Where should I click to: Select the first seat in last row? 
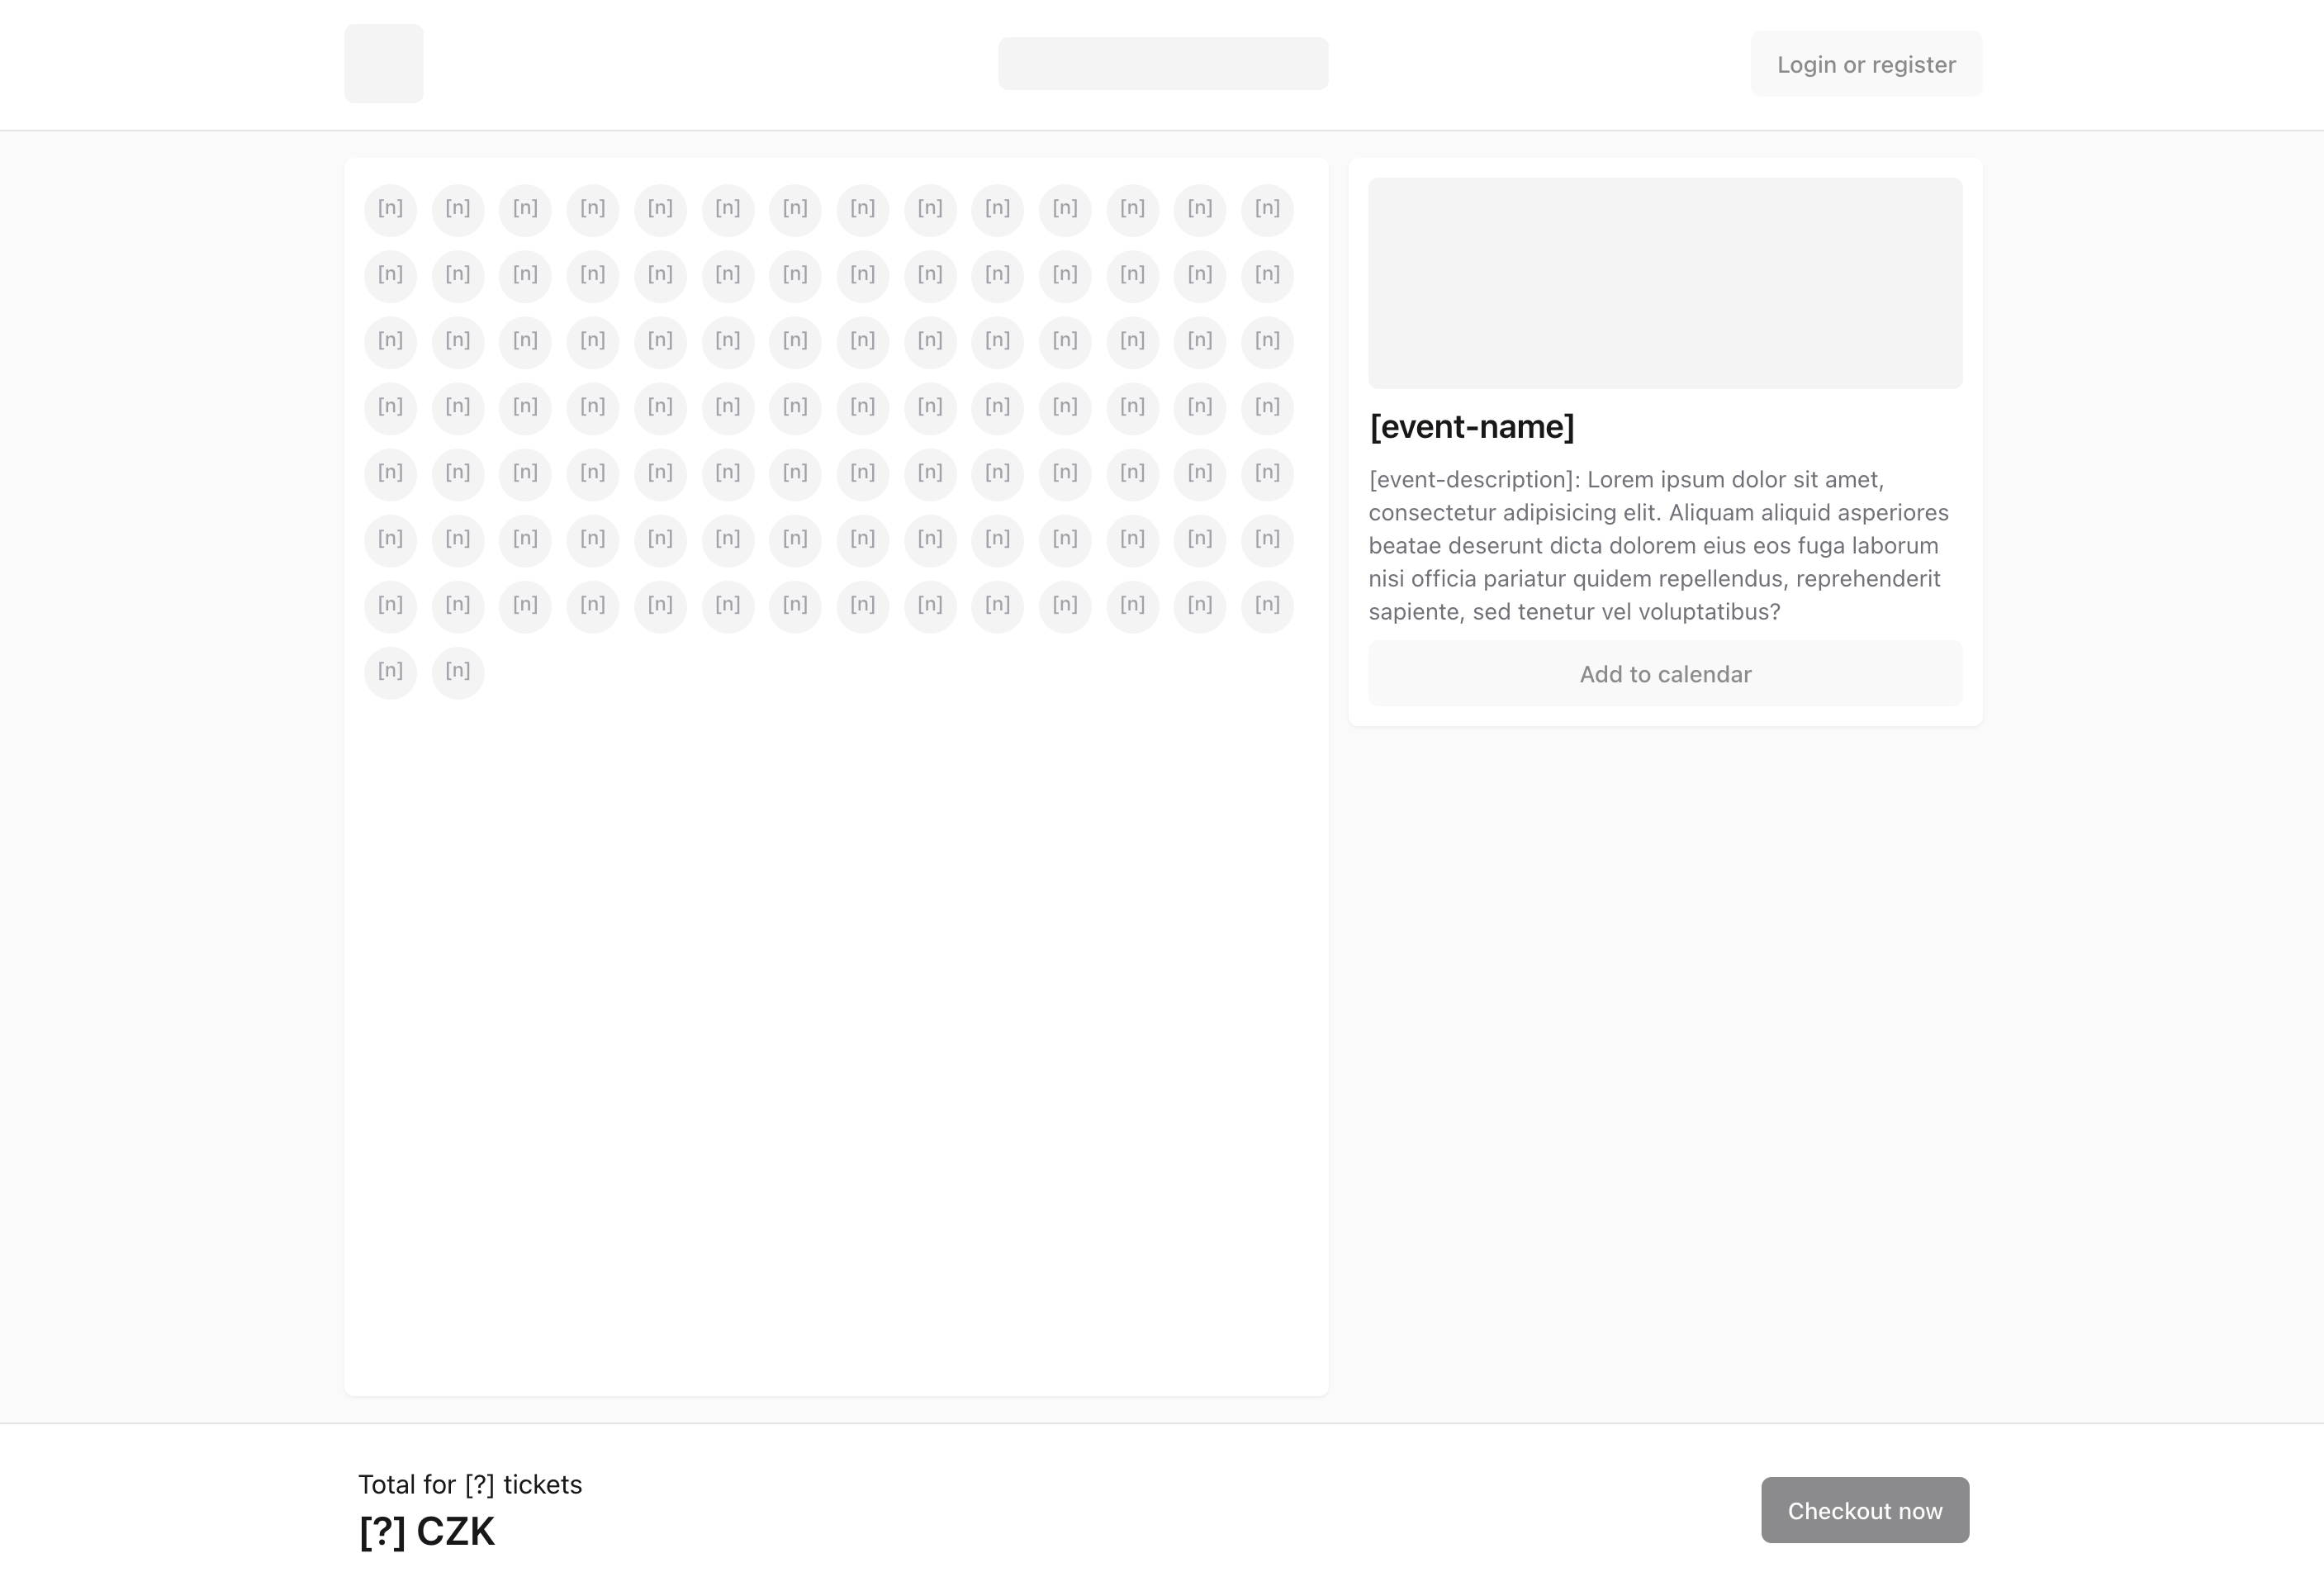pyautogui.click(x=390, y=672)
